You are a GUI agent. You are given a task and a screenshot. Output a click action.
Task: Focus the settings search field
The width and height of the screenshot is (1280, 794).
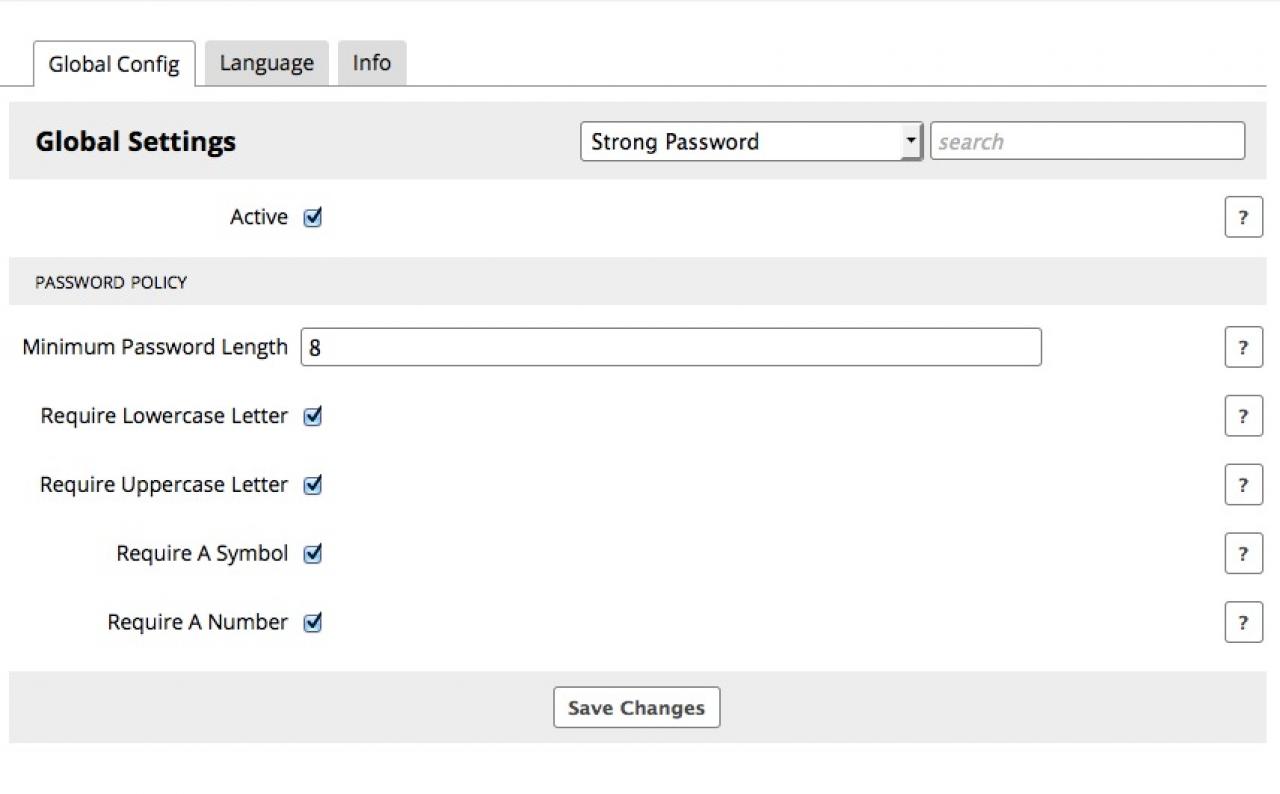click(1087, 142)
